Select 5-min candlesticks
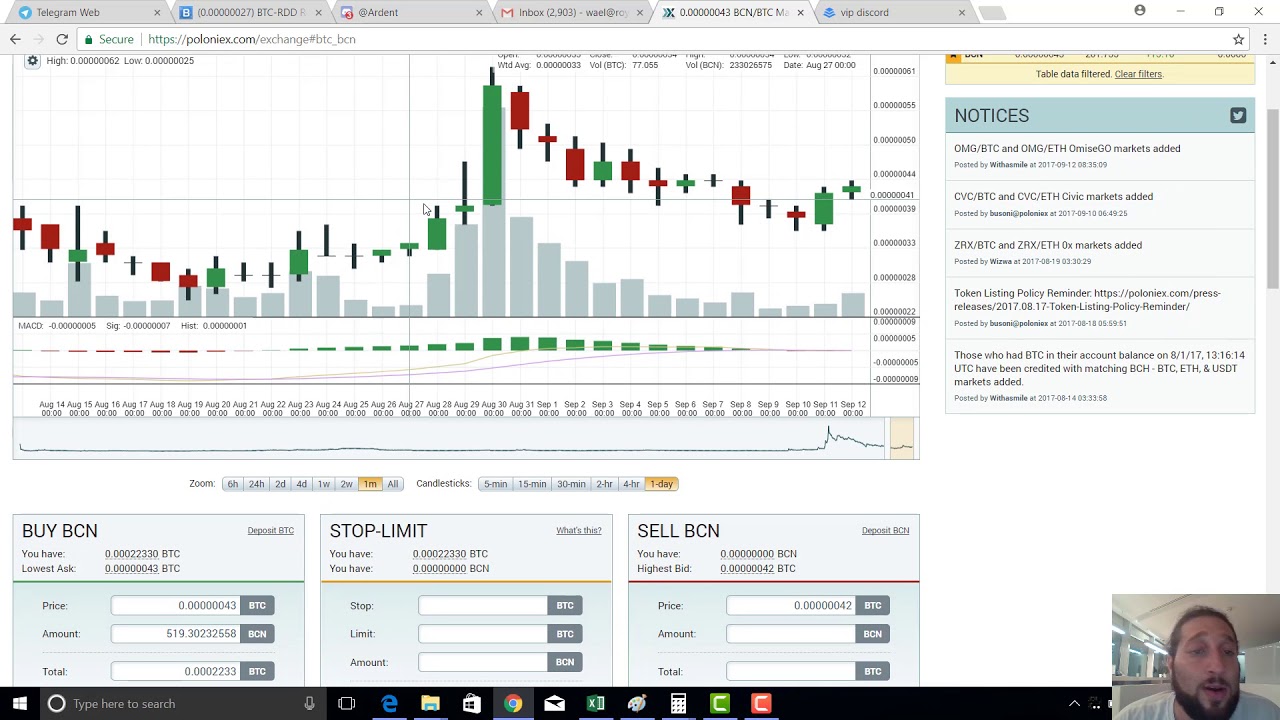The height and width of the screenshot is (720, 1280). point(495,484)
